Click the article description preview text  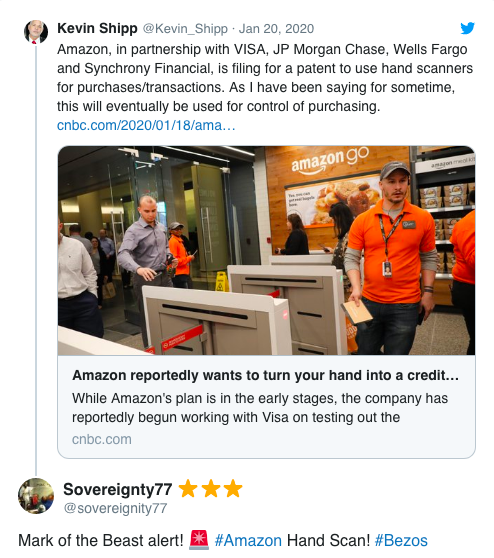pyautogui.click(x=260, y=408)
